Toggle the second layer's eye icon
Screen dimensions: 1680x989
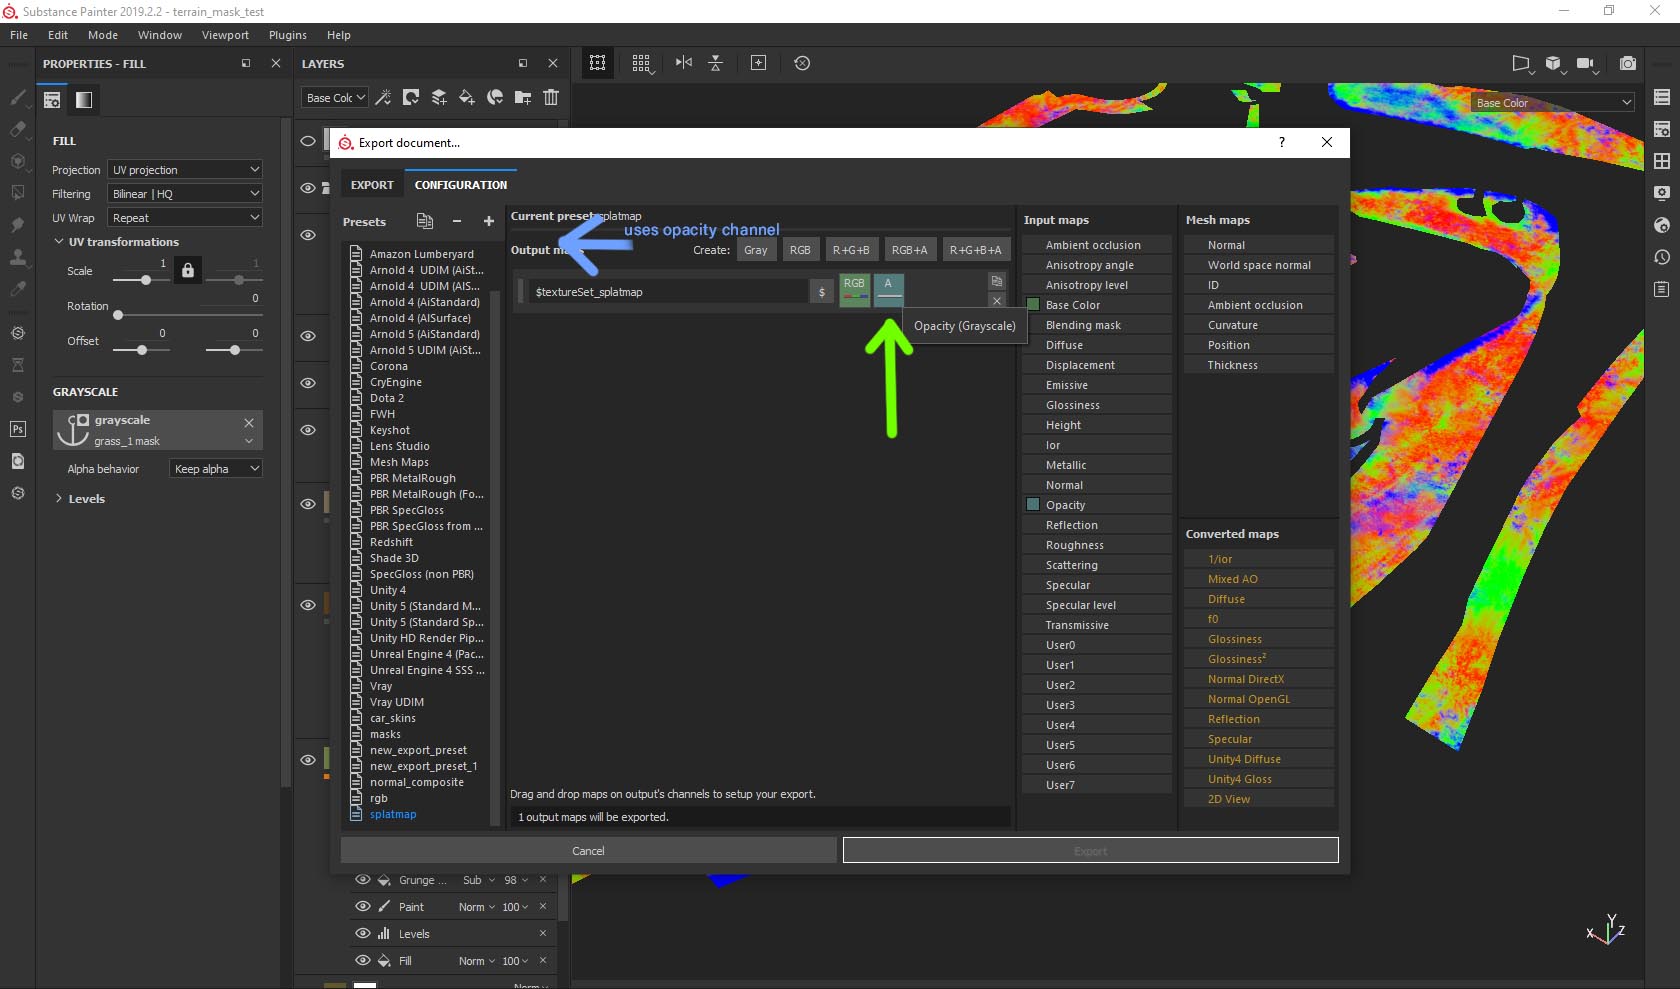pos(308,188)
